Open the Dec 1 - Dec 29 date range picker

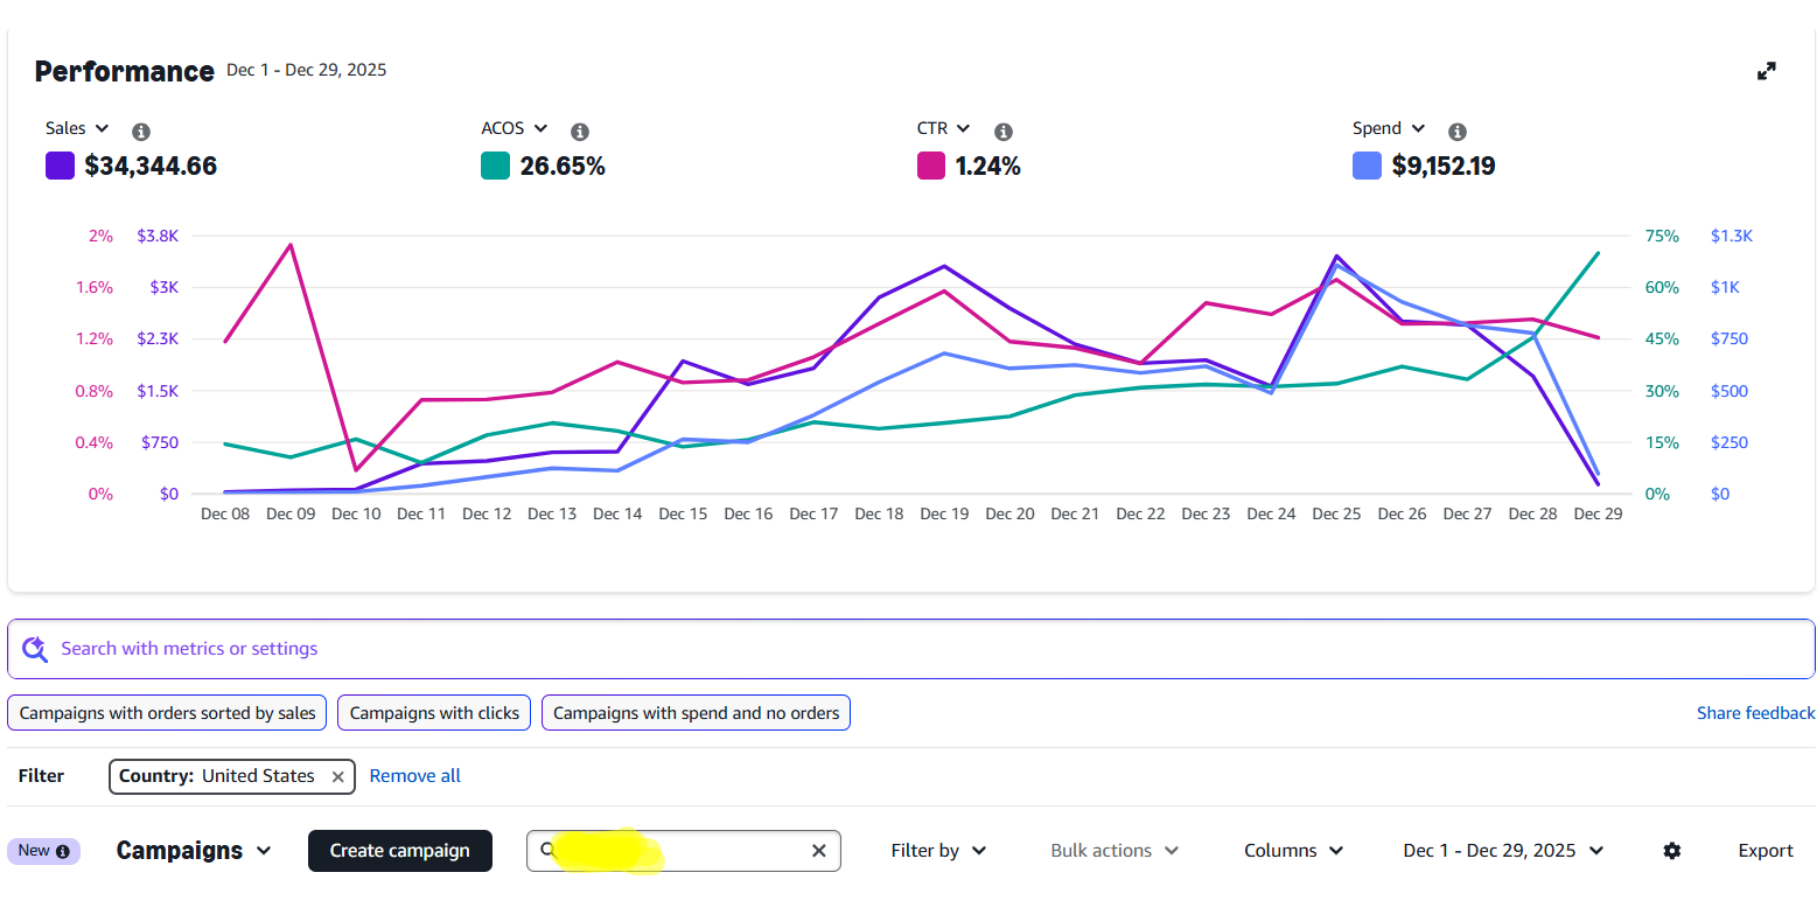(1502, 851)
